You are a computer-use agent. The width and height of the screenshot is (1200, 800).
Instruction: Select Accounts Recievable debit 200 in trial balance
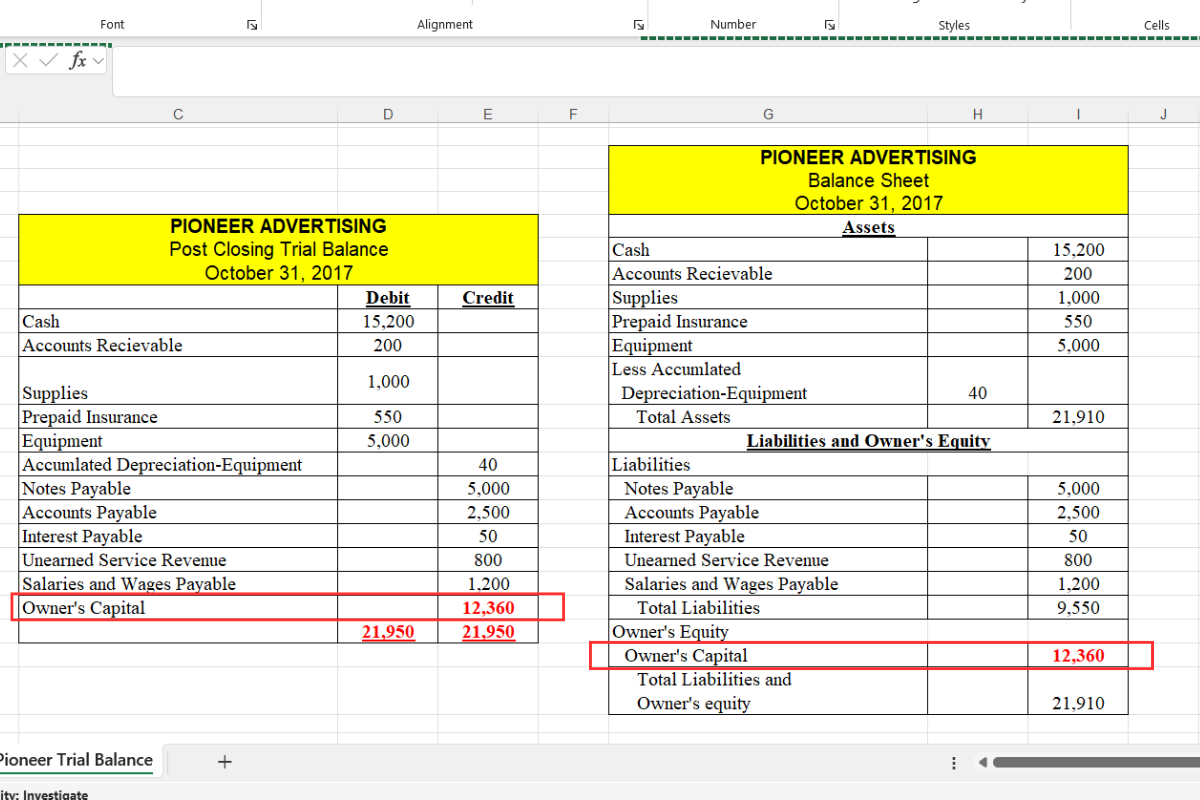click(x=388, y=345)
